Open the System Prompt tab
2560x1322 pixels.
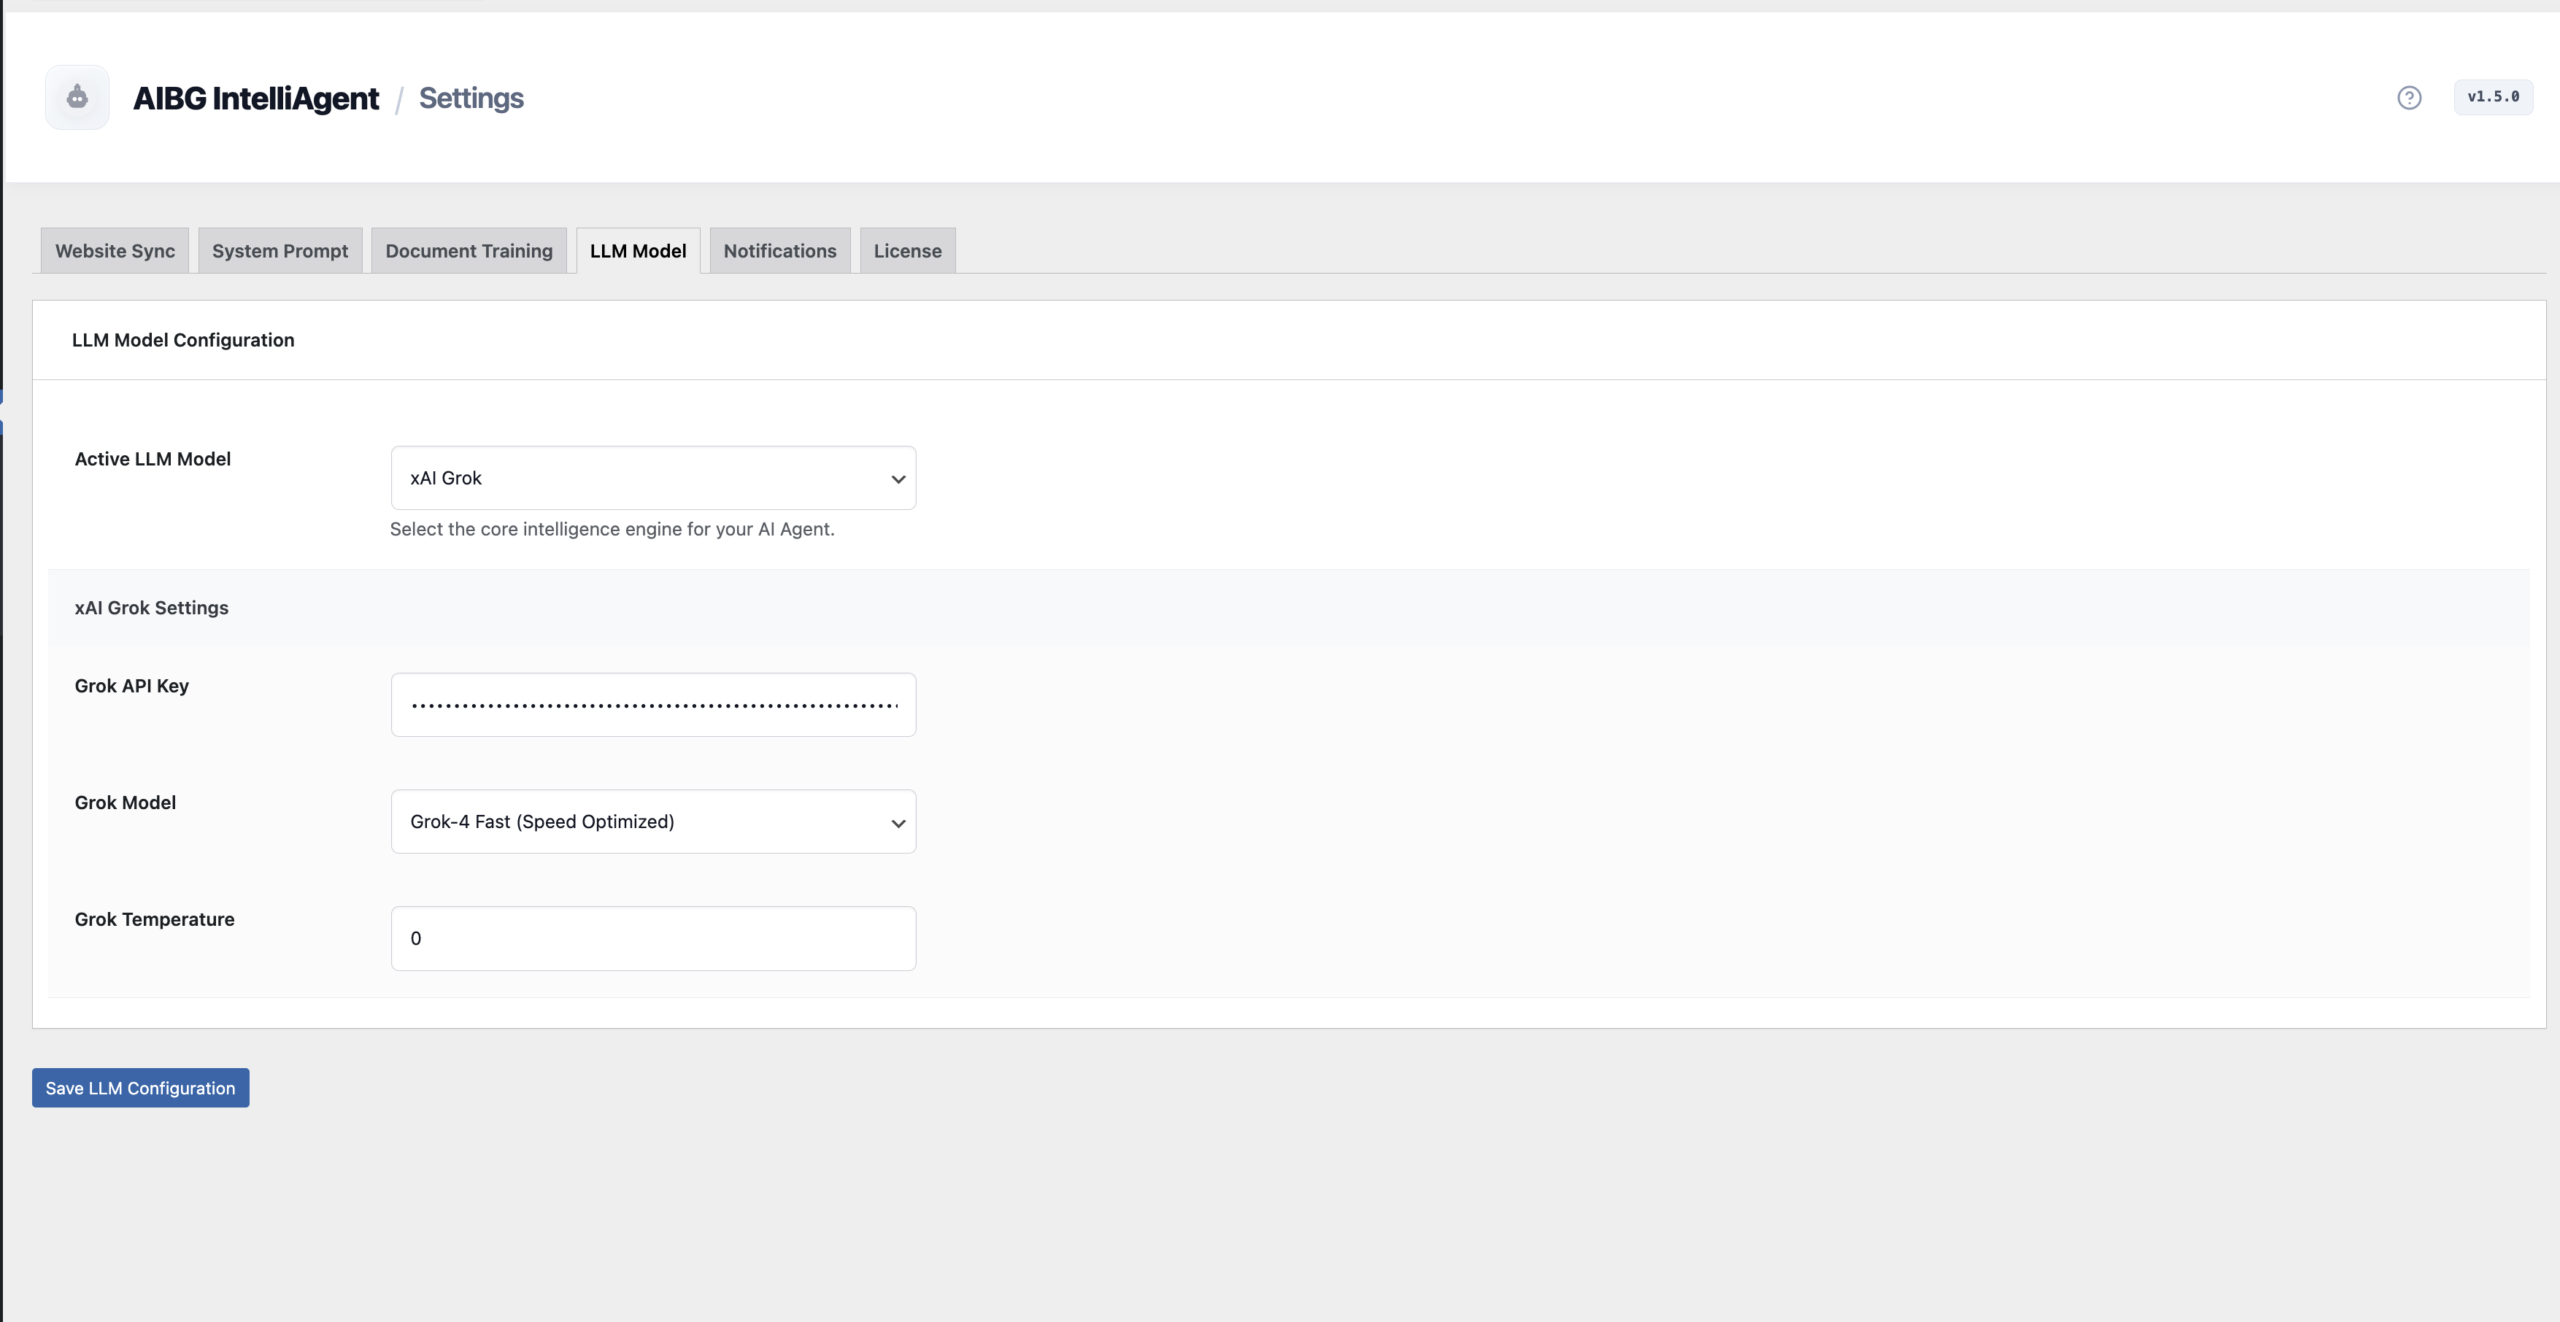(x=280, y=250)
